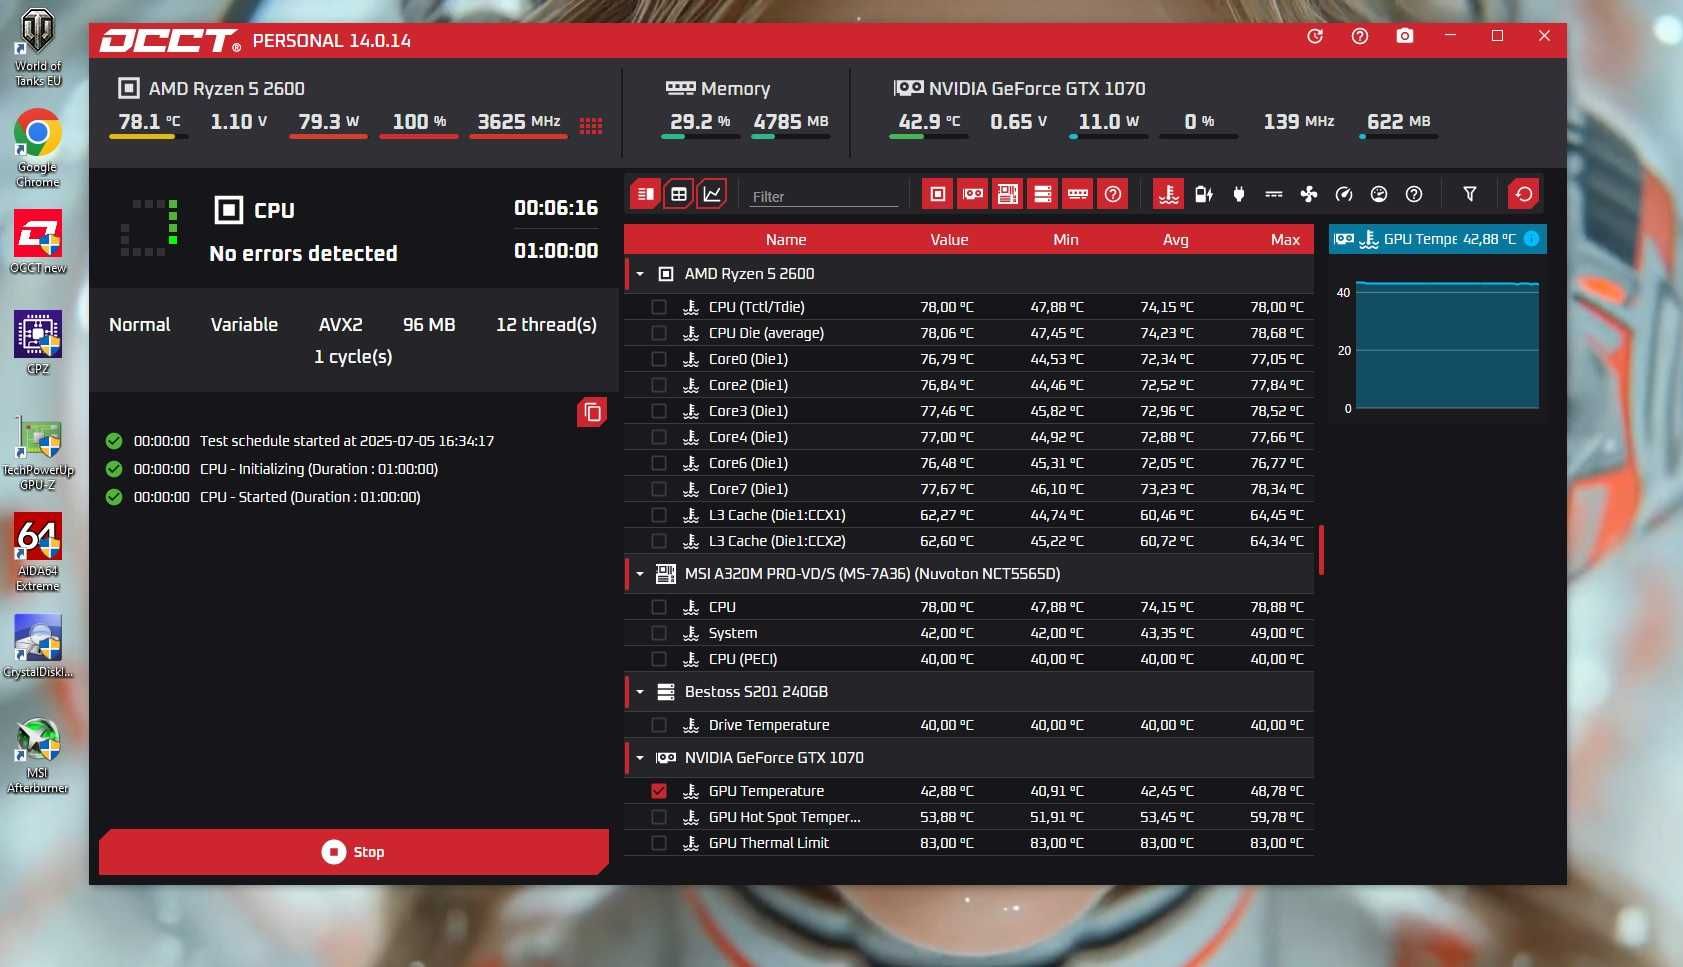Collapse the MSI A320M PRO-VD/S group
Screen dimensions: 1683x967
tap(640, 574)
